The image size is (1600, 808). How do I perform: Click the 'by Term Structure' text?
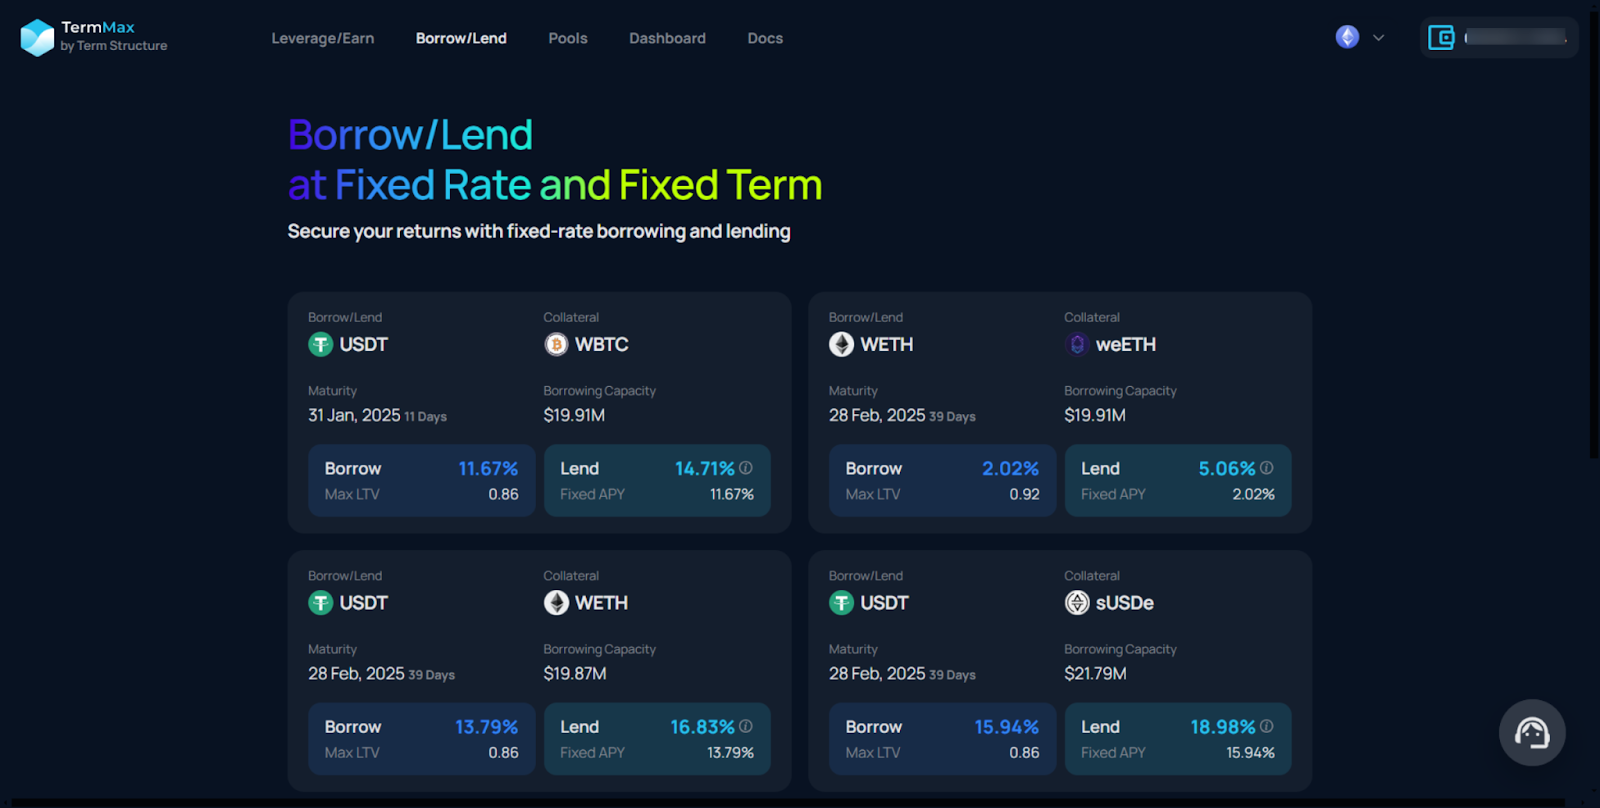[114, 46]
